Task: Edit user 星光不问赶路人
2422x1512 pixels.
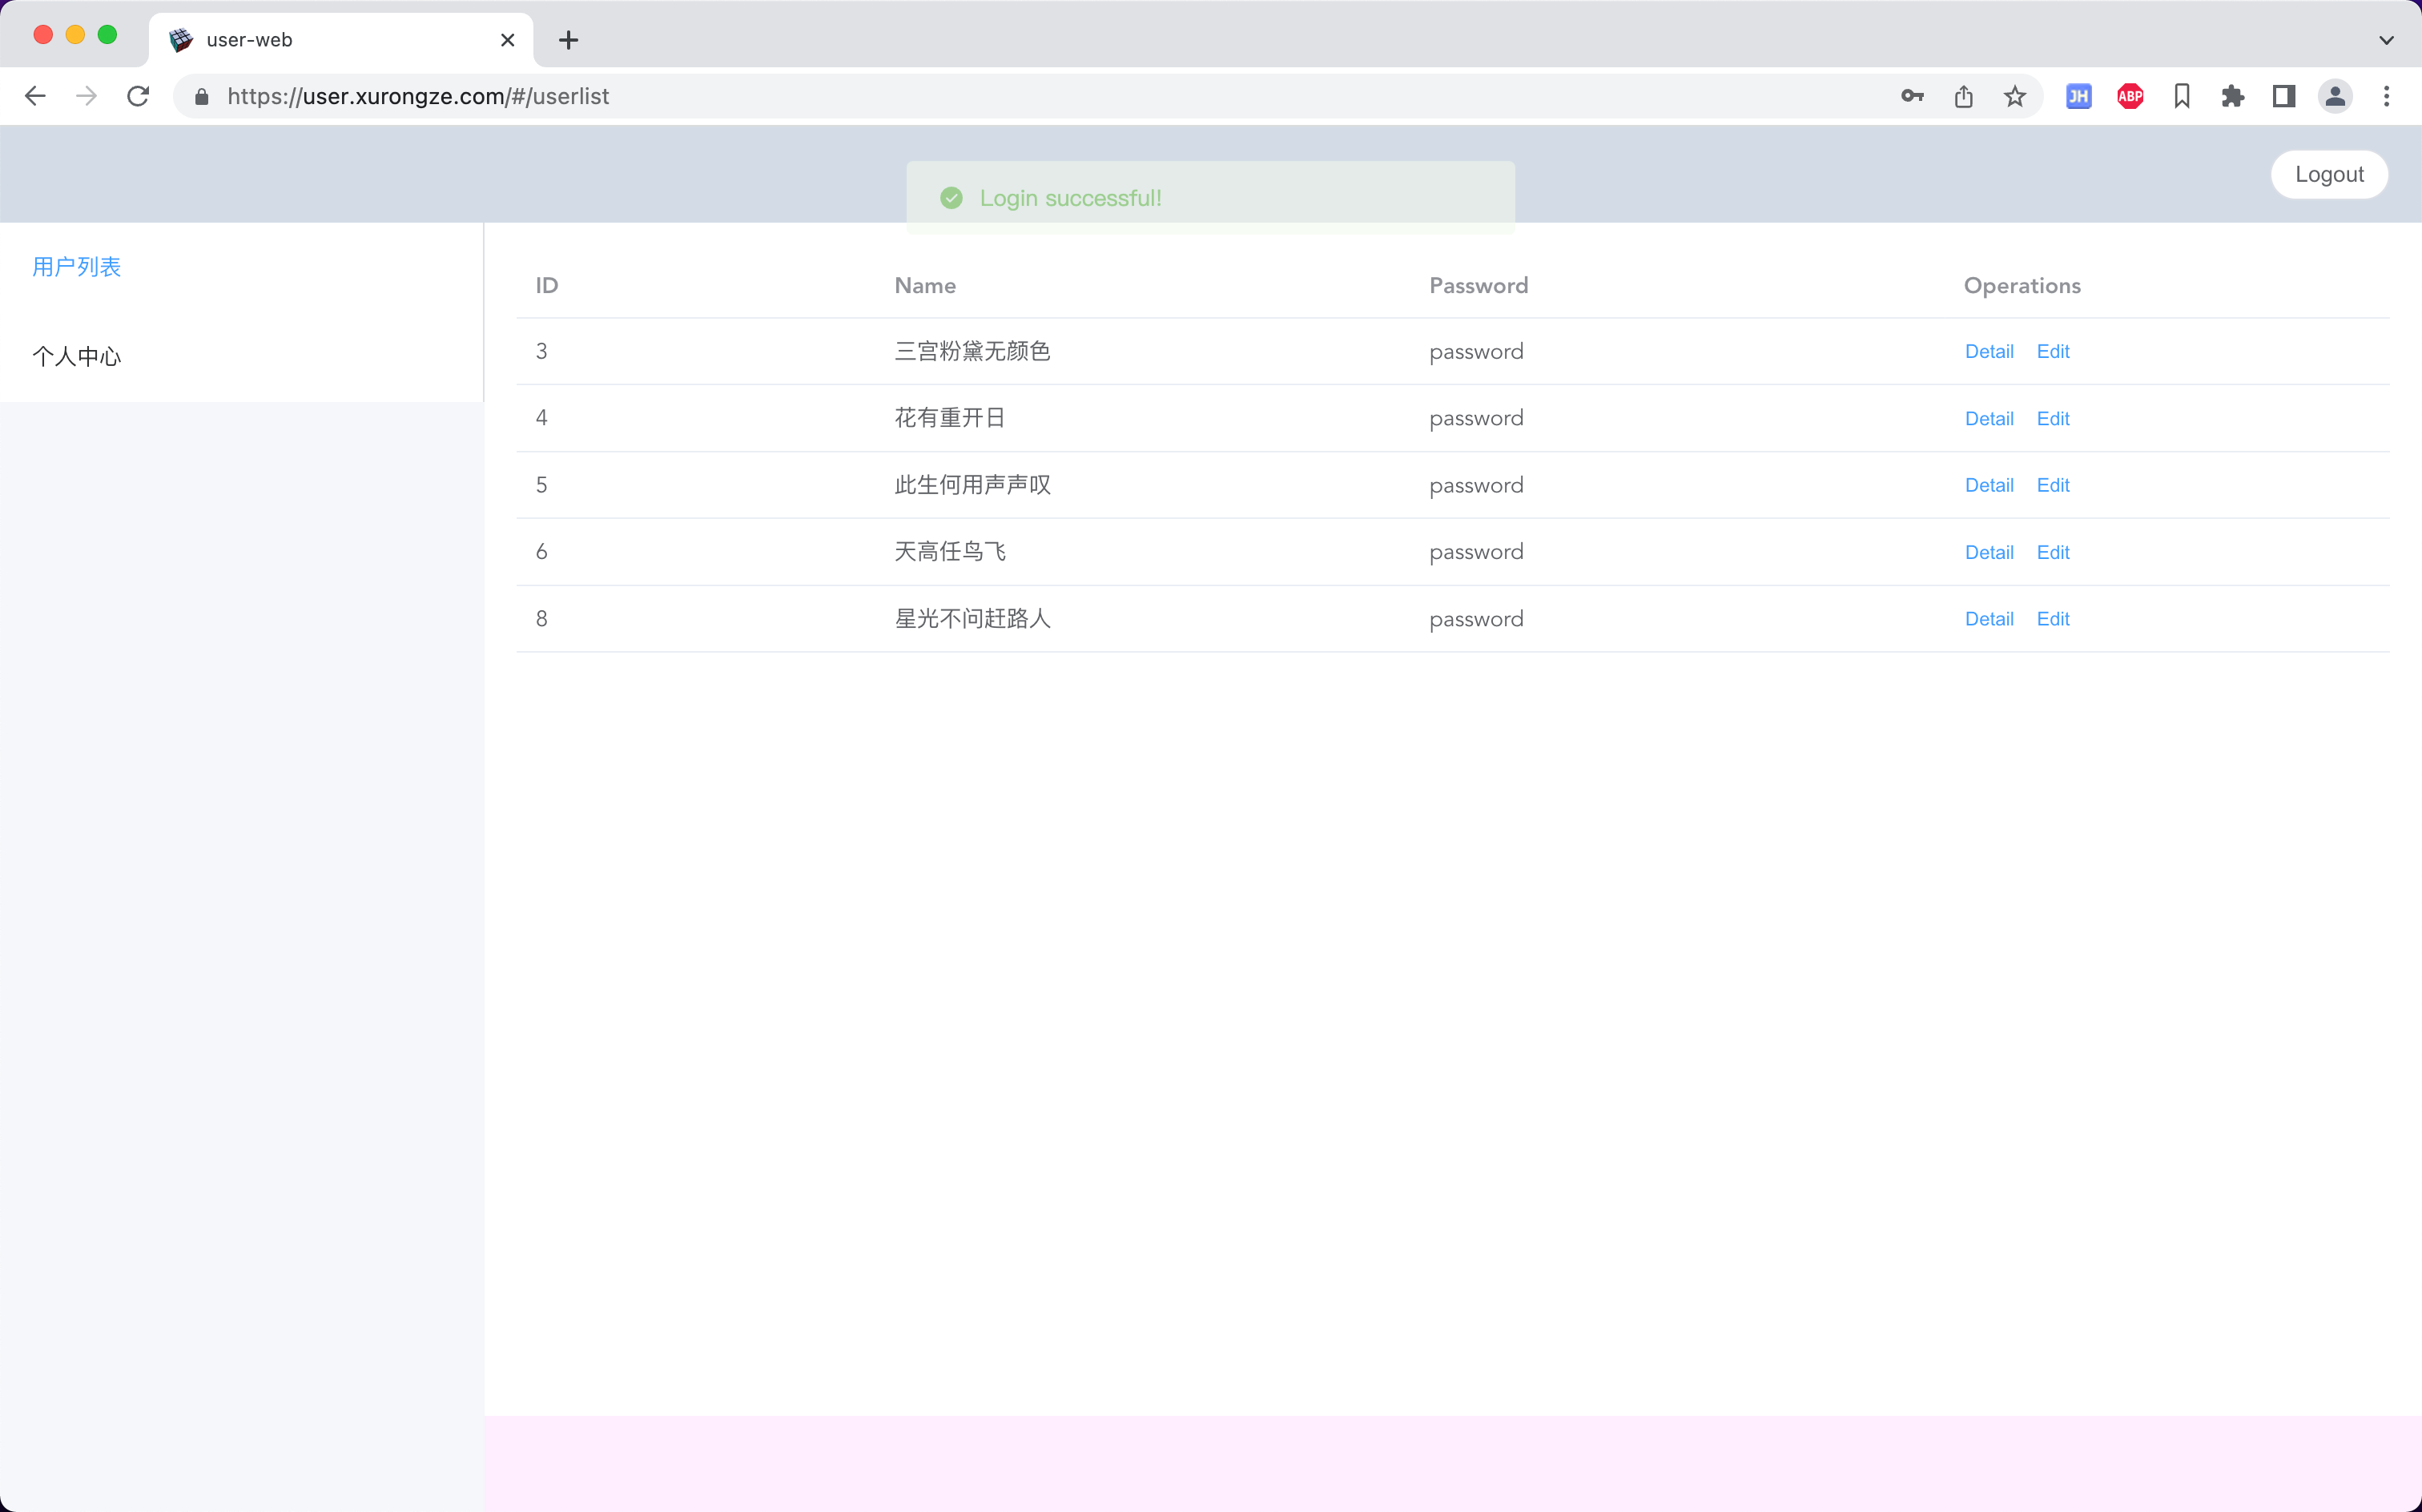Action: 2052,619
